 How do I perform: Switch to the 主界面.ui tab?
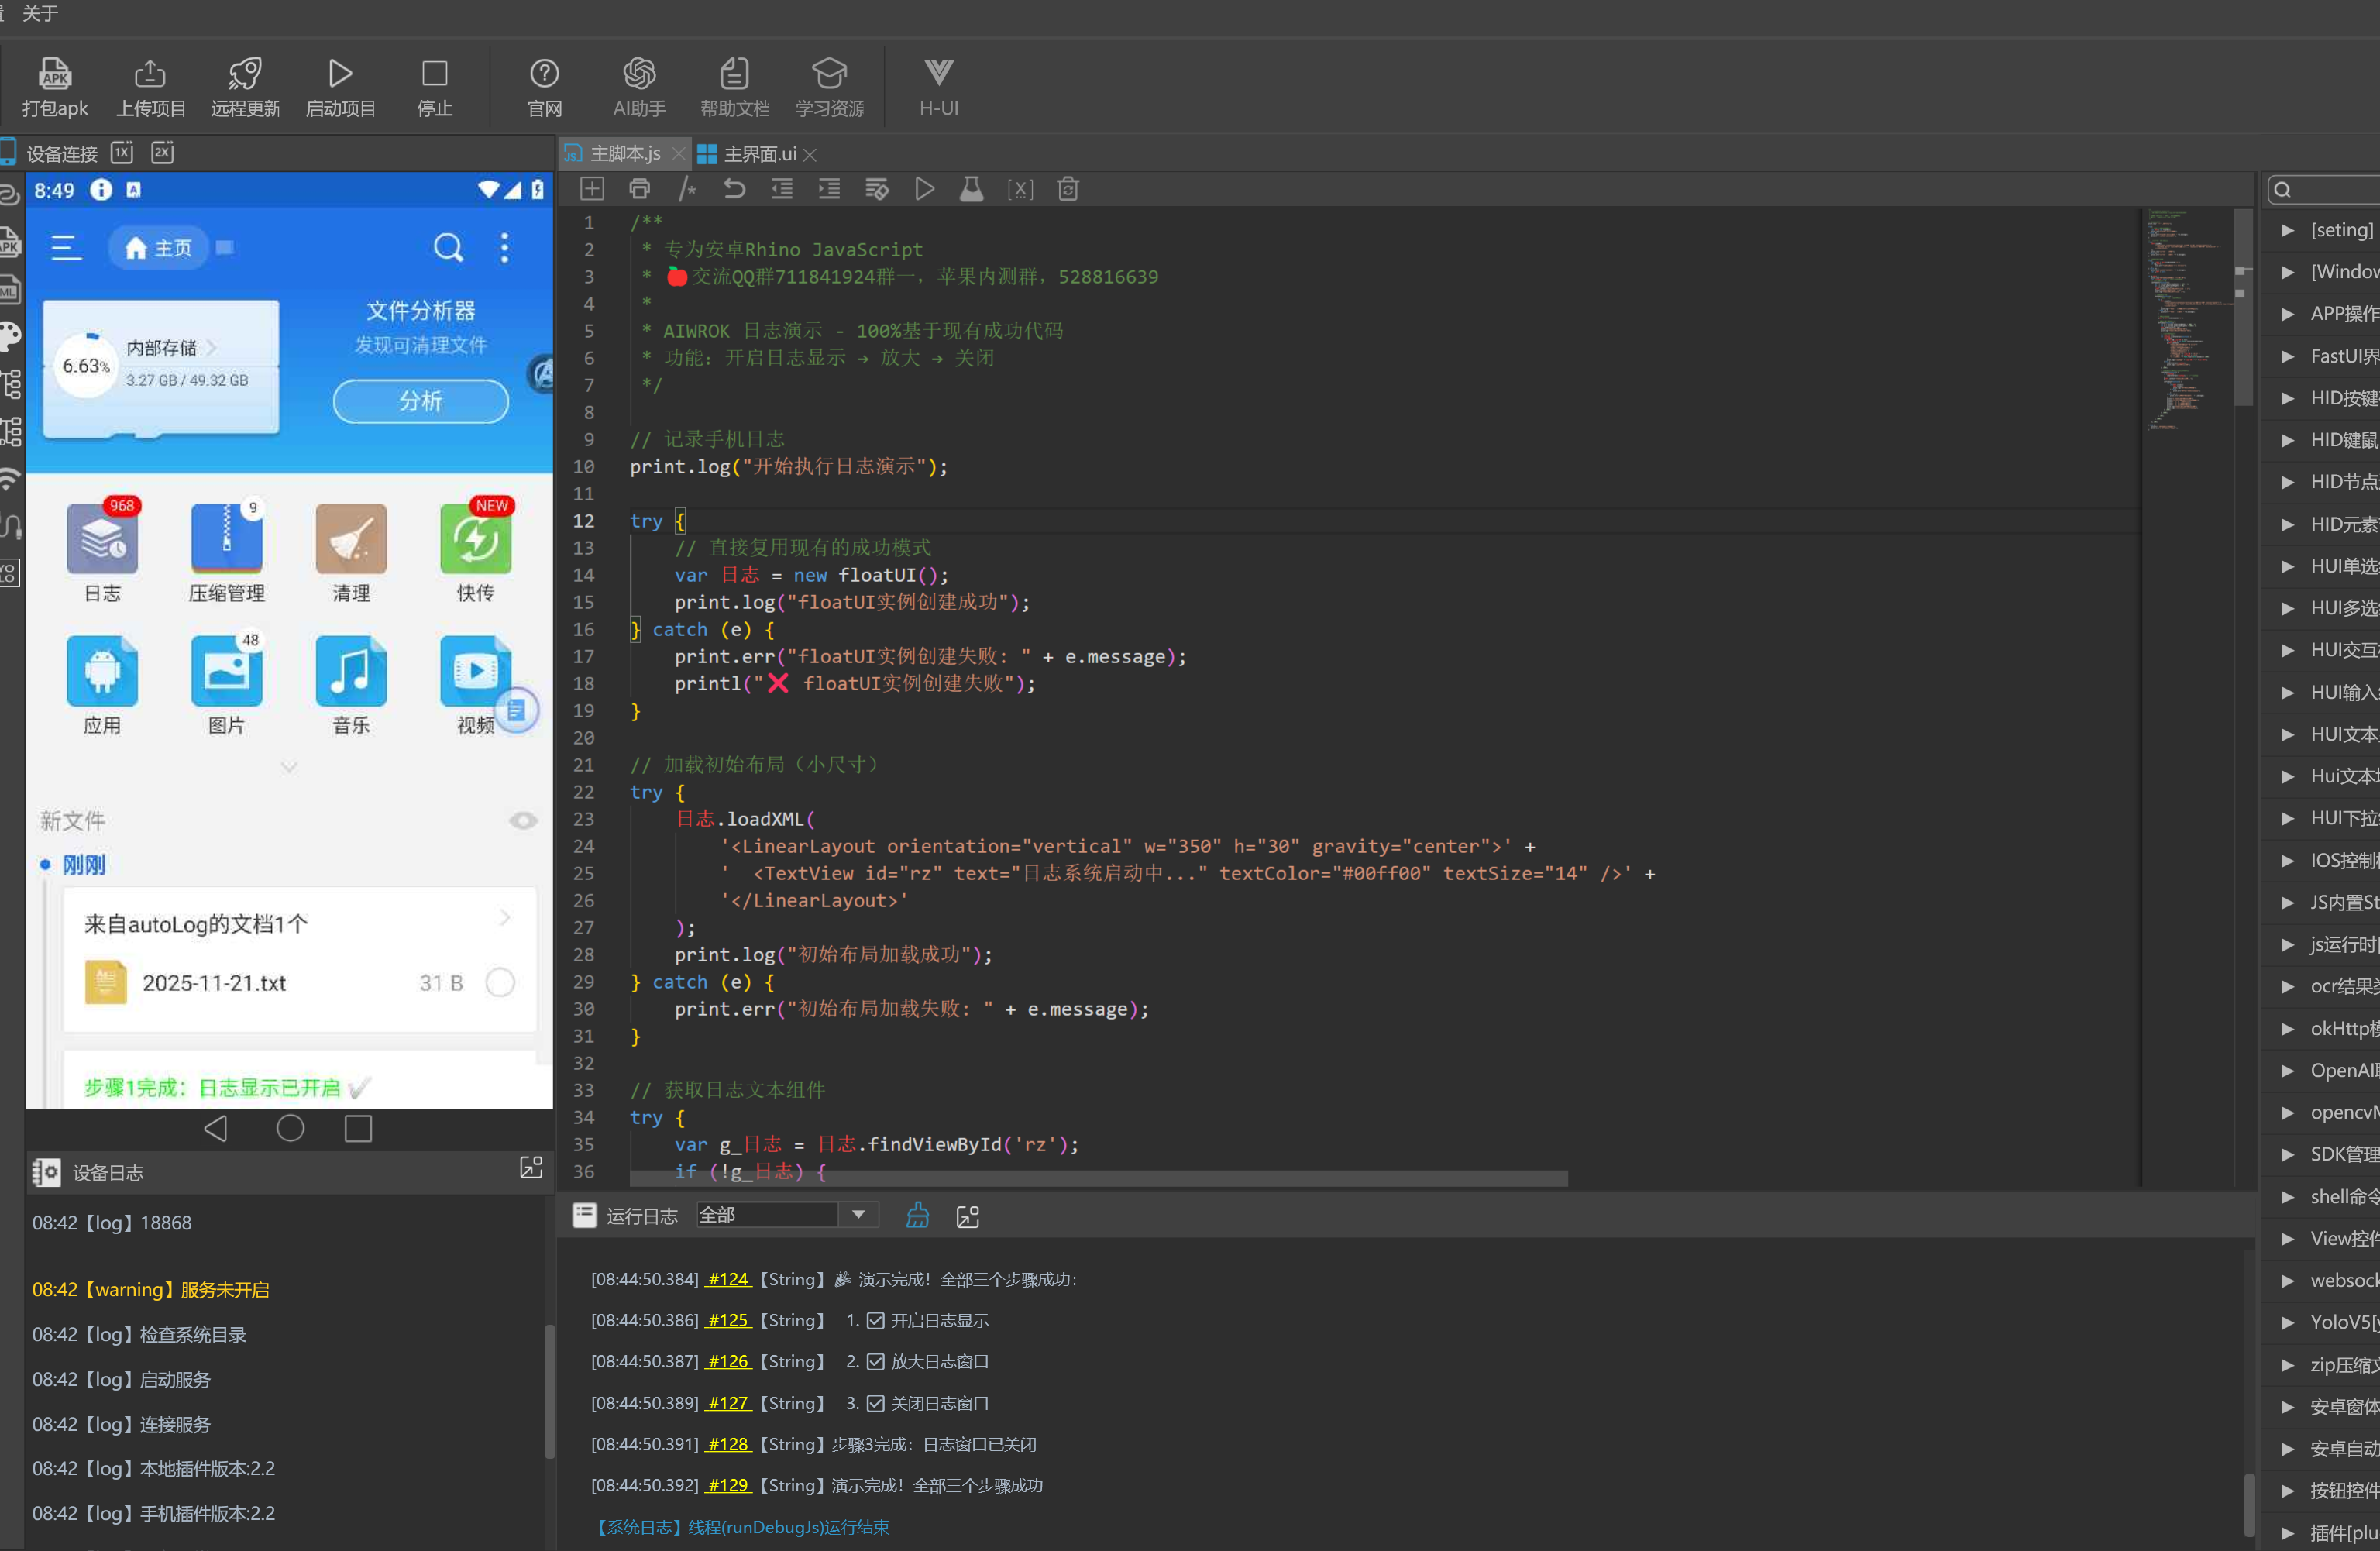tap(759, 154)
